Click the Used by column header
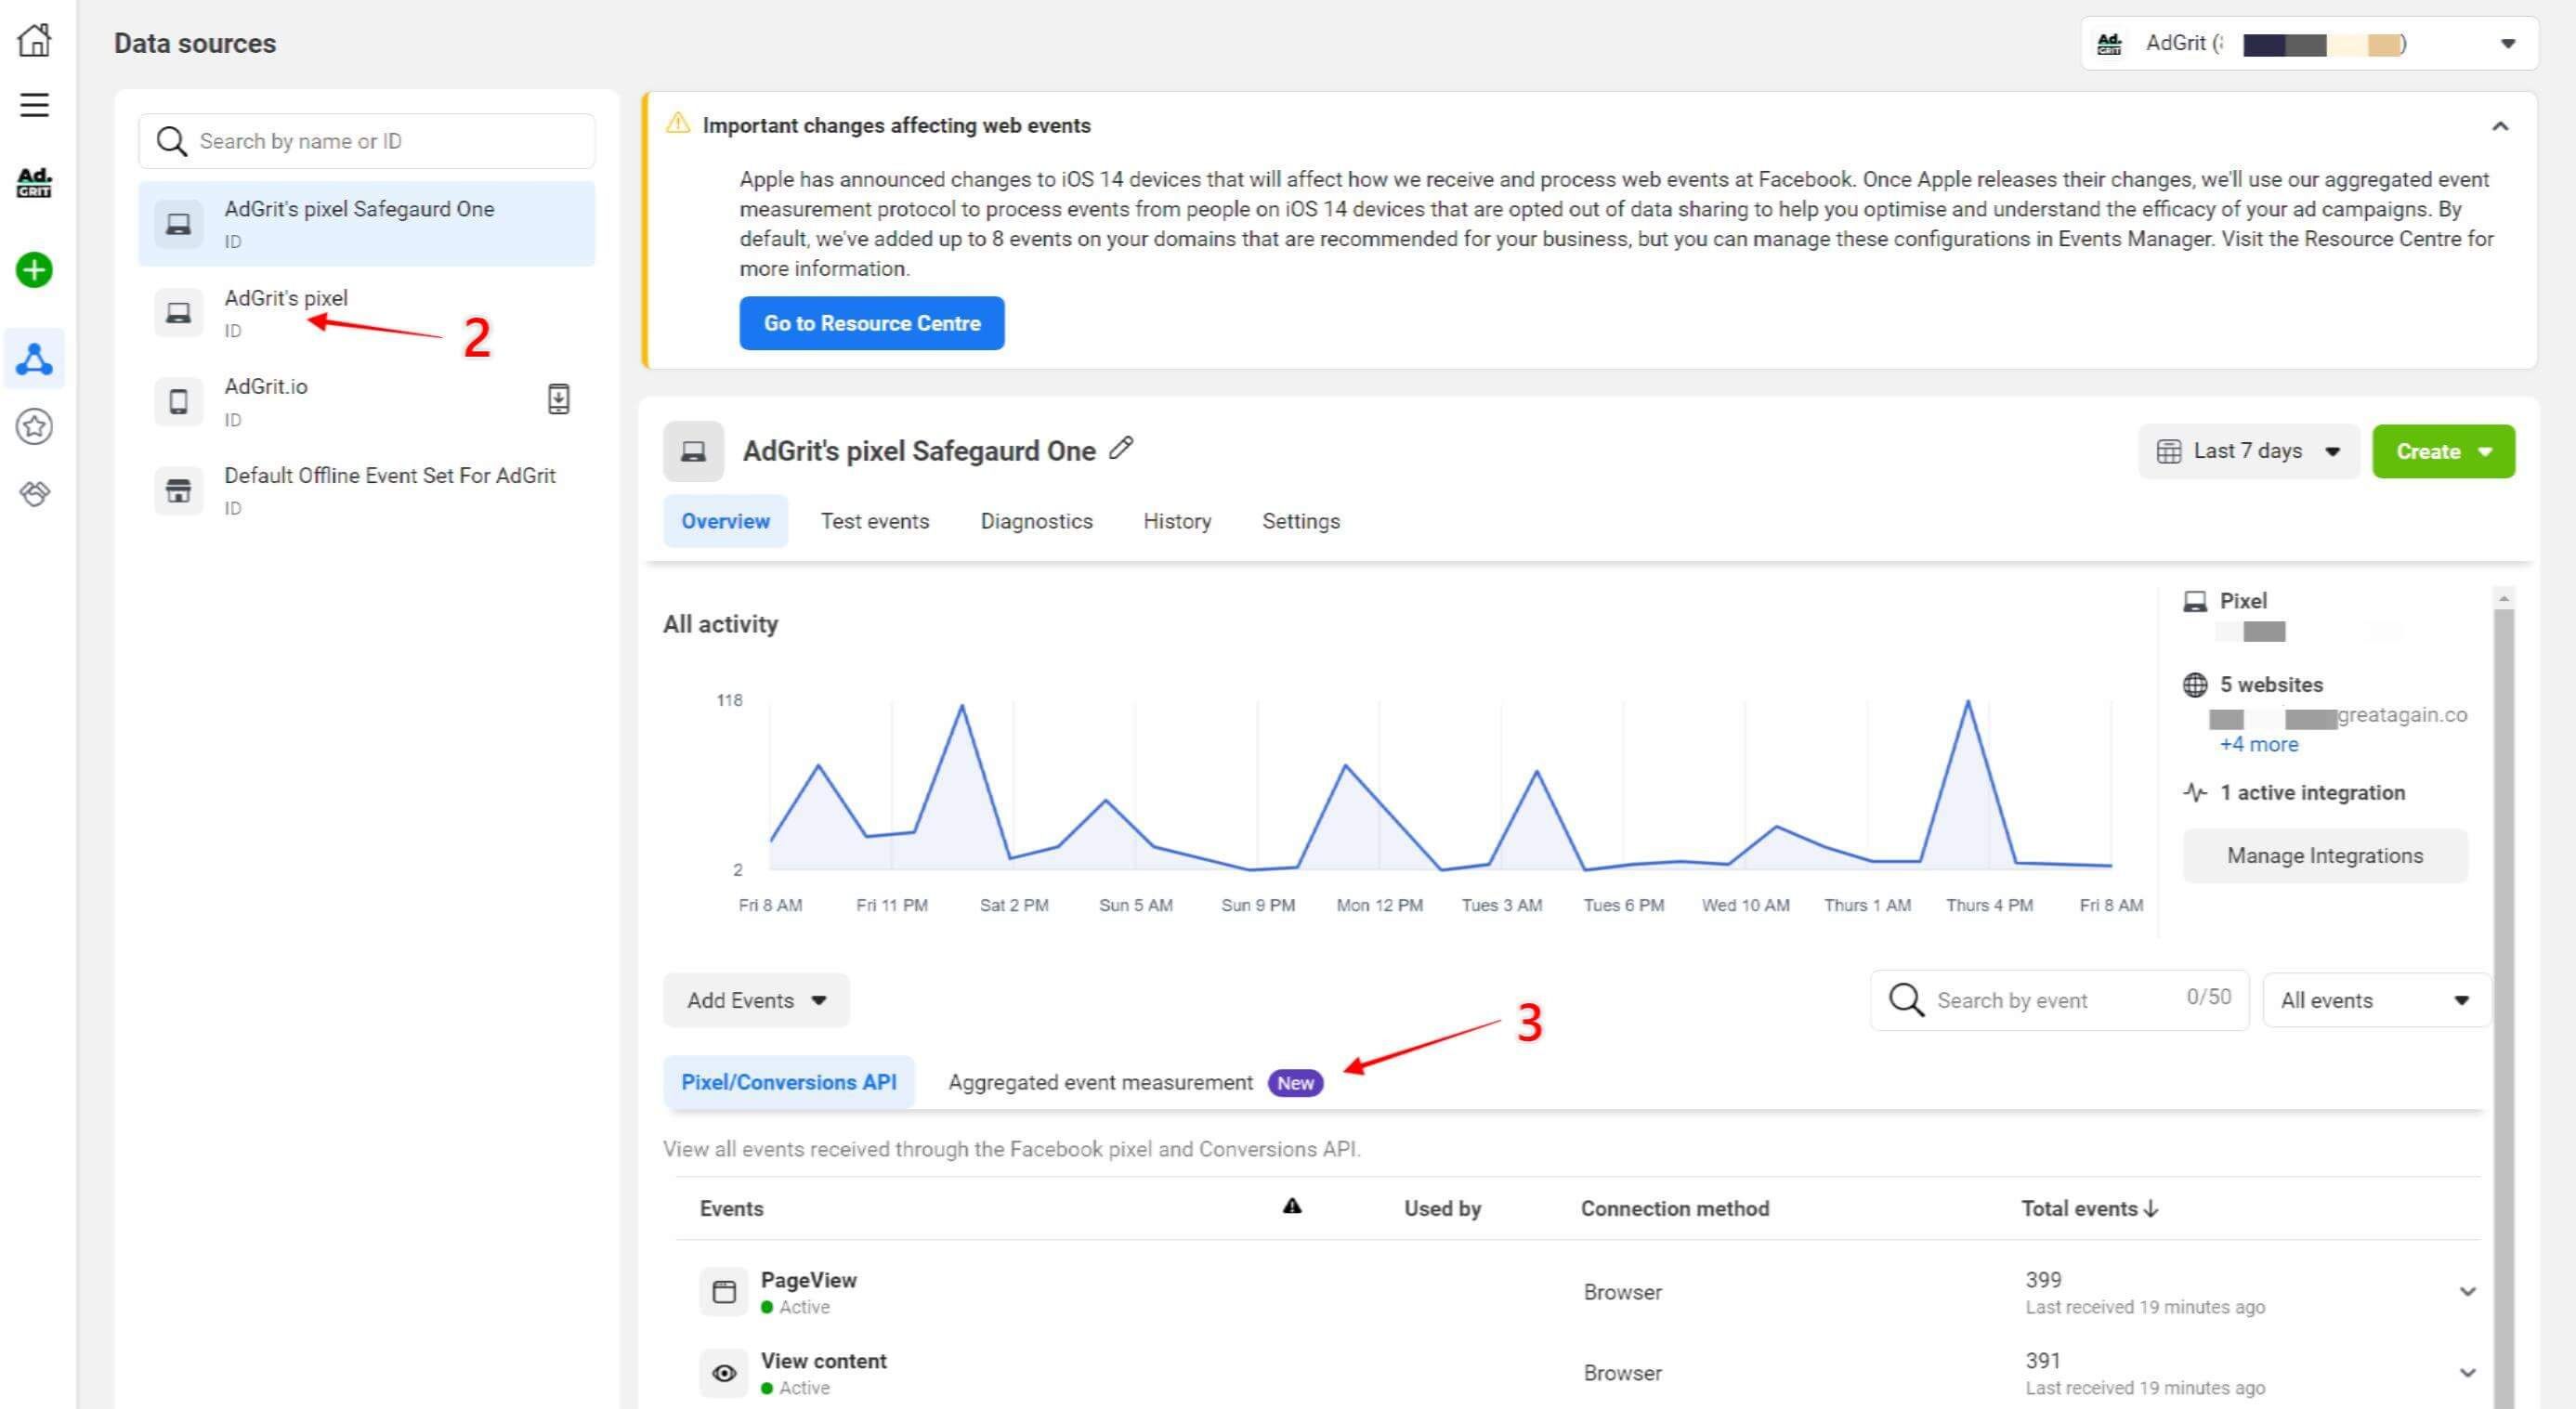2576x1409 pixels. tap(1442, 1208)
